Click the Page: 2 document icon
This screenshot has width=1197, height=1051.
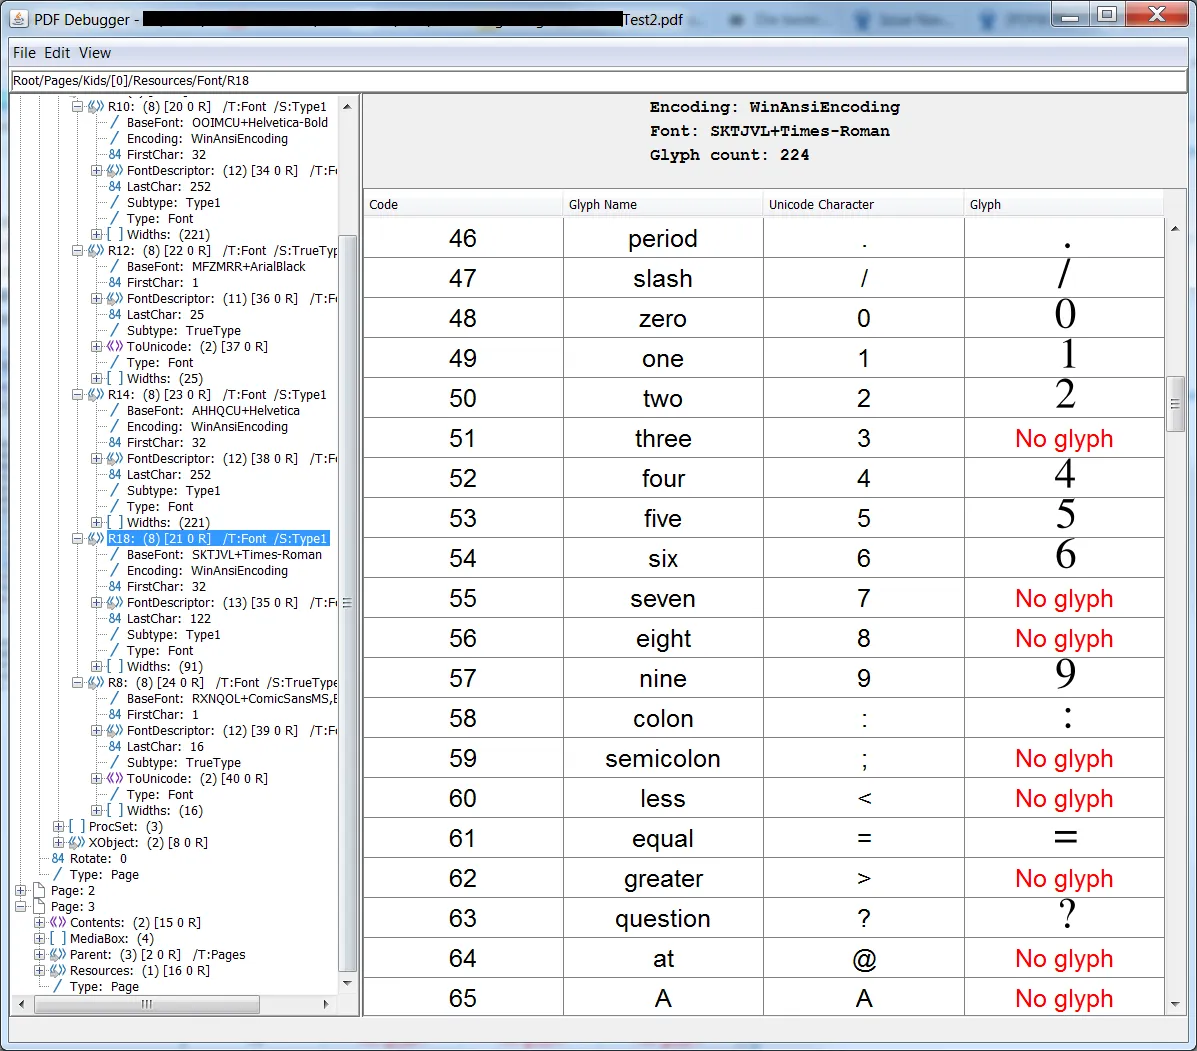point(39,891)
